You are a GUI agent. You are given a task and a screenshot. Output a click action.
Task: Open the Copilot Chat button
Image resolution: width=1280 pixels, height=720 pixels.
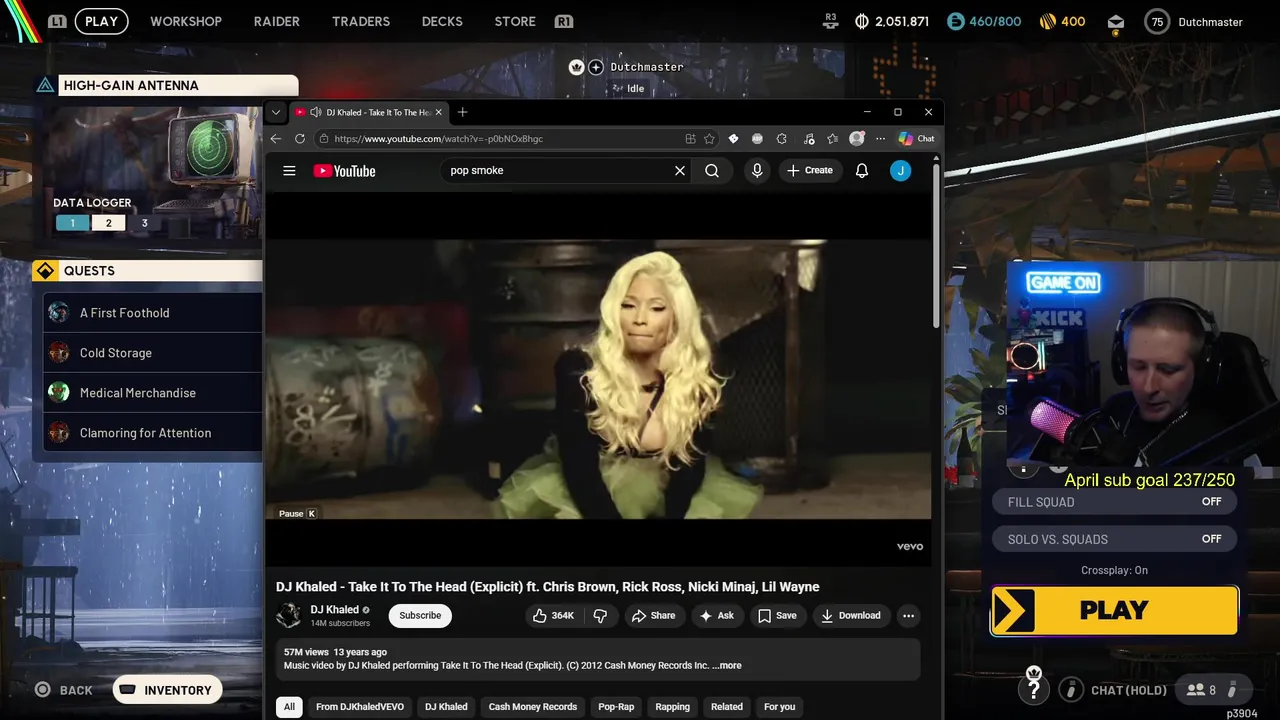coord(916,139)
